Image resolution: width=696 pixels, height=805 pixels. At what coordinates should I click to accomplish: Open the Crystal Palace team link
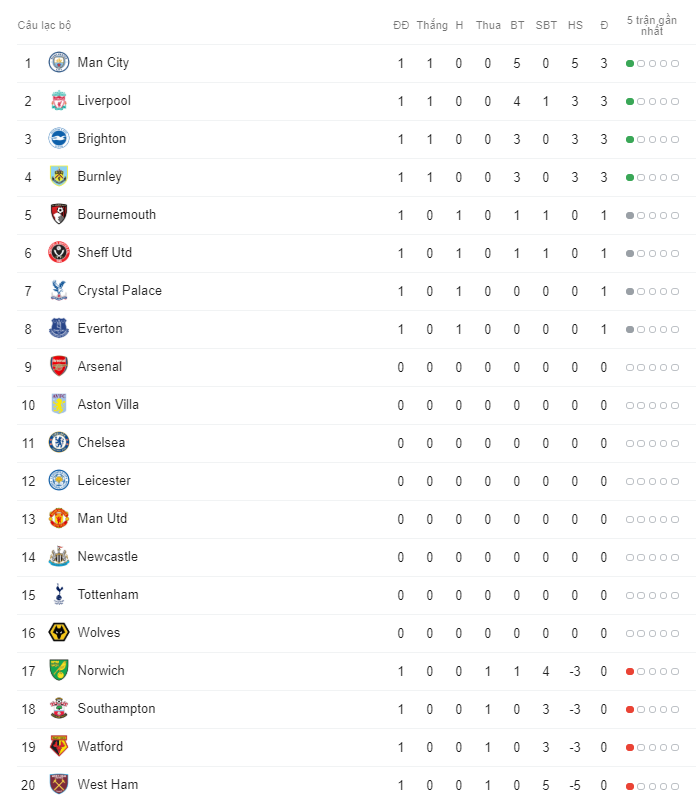[120, 291]
